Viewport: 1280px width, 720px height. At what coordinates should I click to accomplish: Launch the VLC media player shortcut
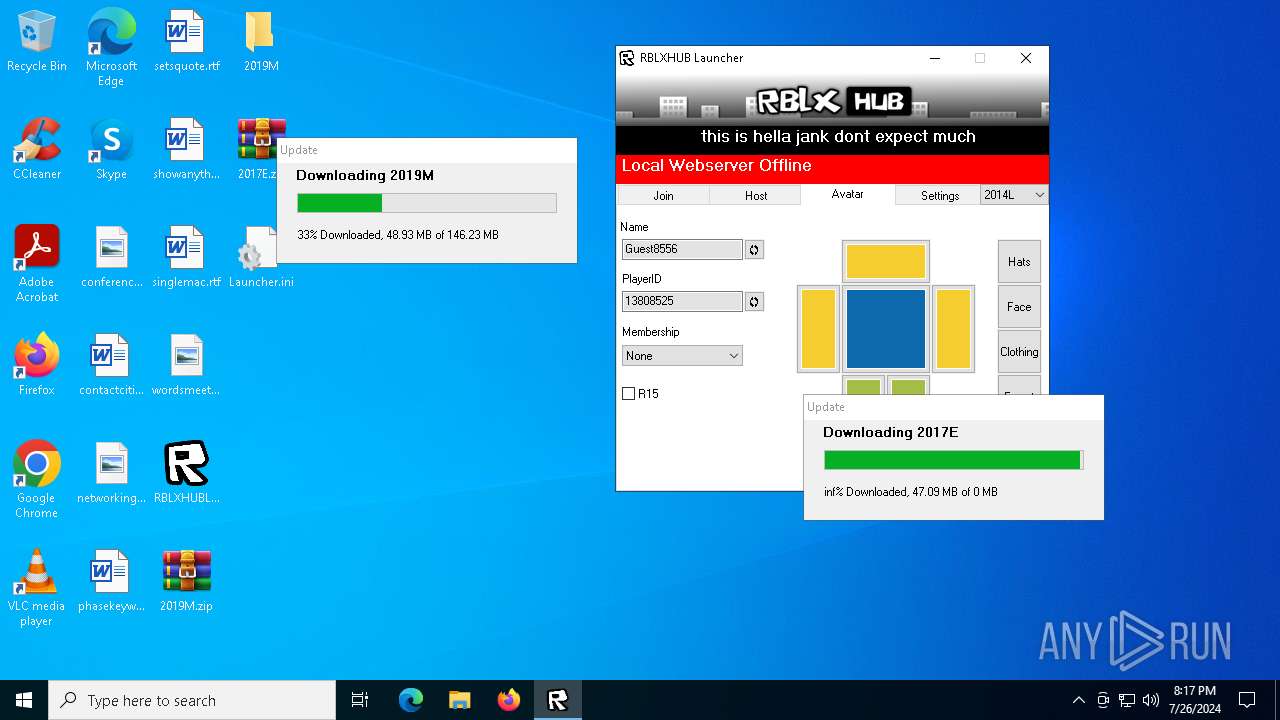pos(37,588)
